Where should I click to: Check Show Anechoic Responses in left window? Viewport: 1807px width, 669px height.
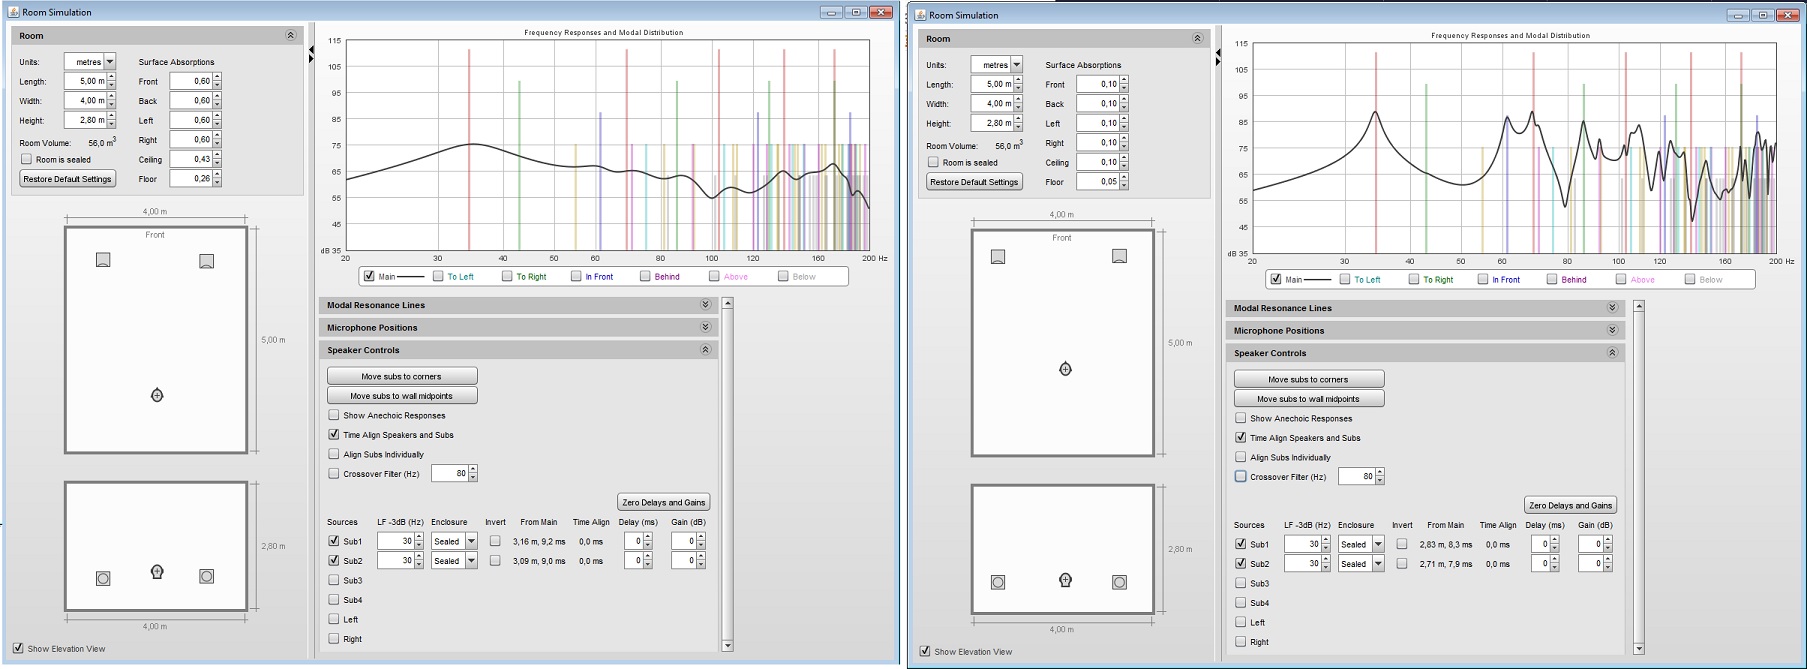pyautogui.click(x=334, y=415)
